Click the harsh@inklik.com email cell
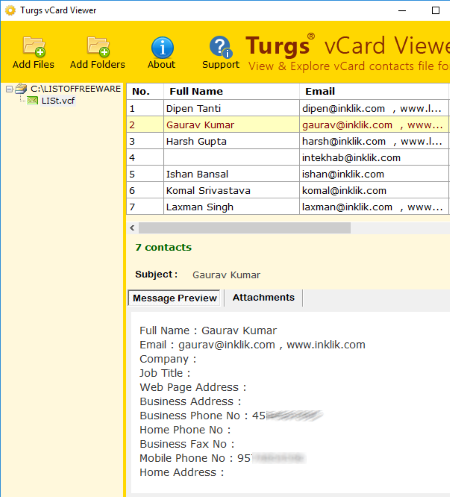 pyautogui.click(x=374, y=141)
